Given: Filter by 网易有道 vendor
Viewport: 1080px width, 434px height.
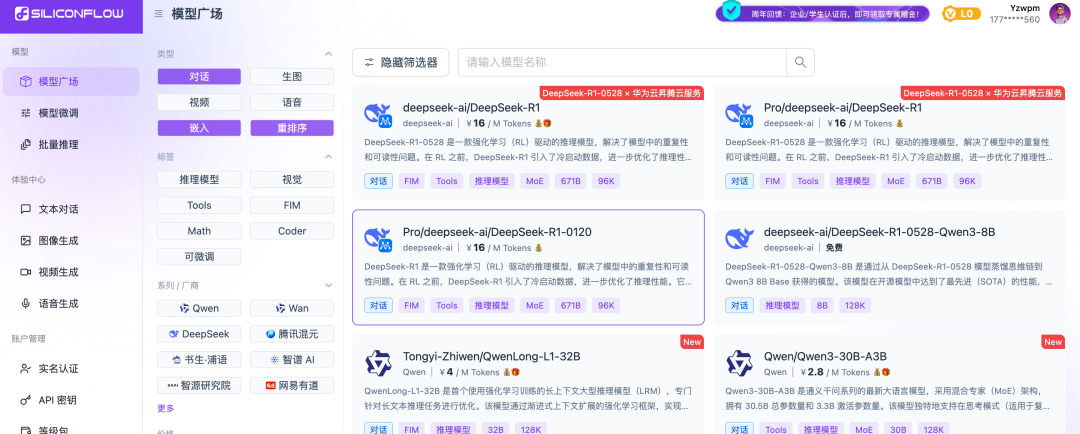Looking at the screenshot, I should [x=292, y=385].
